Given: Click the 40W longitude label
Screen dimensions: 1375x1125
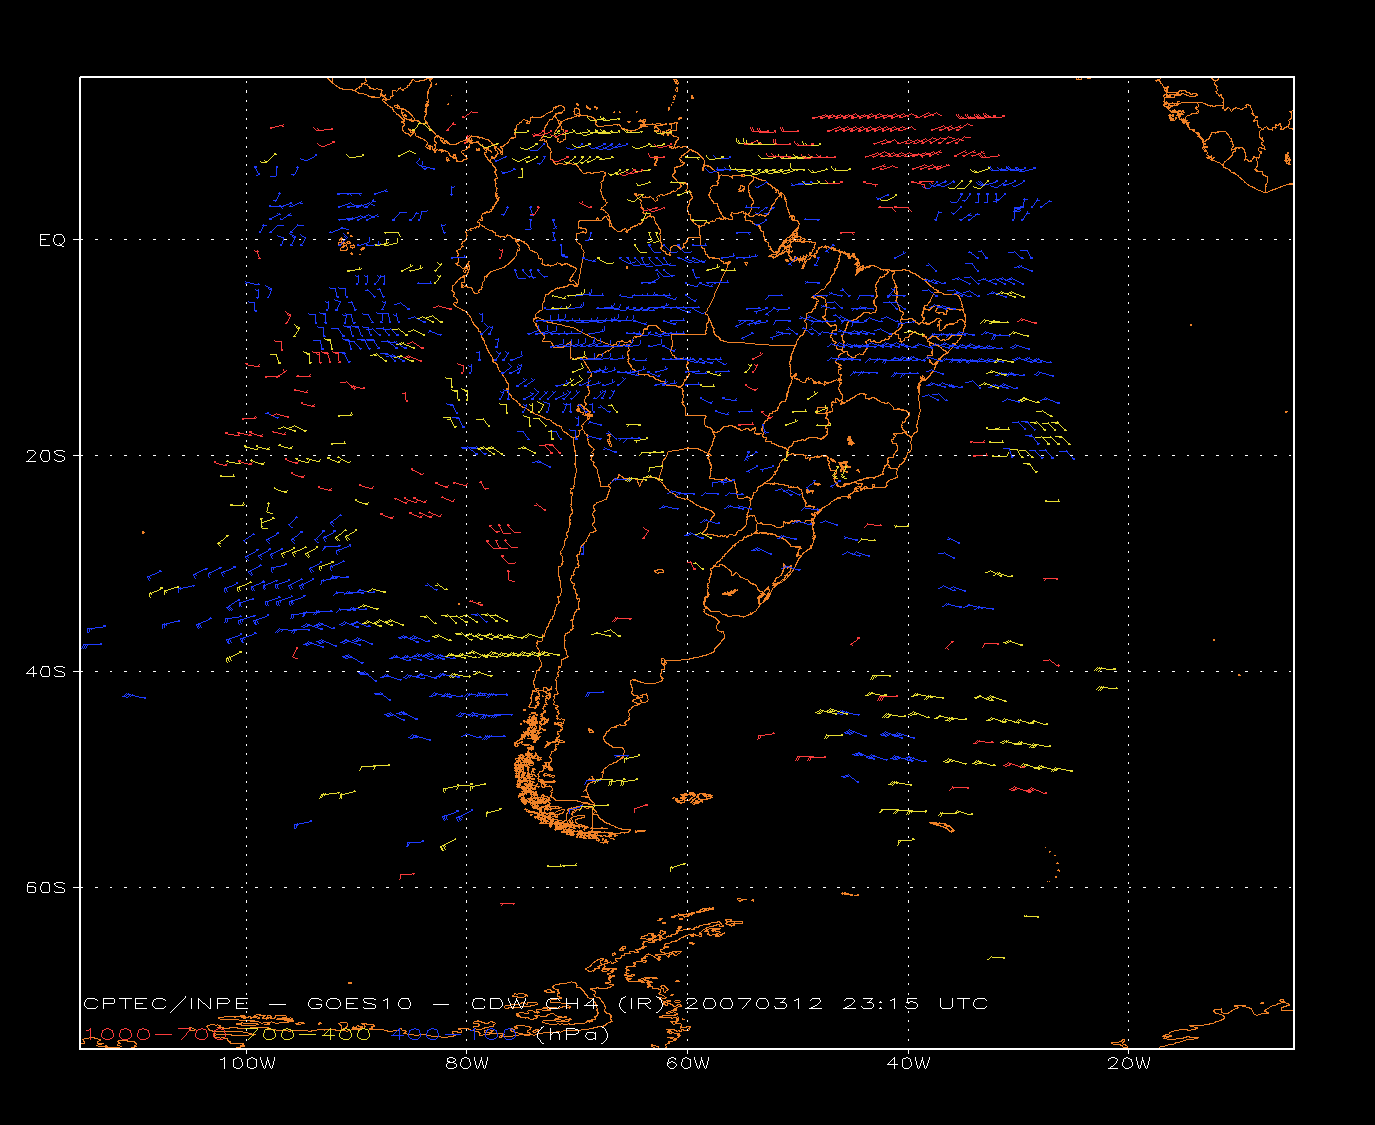Looking at the screenshot, I should point(908,1063).
